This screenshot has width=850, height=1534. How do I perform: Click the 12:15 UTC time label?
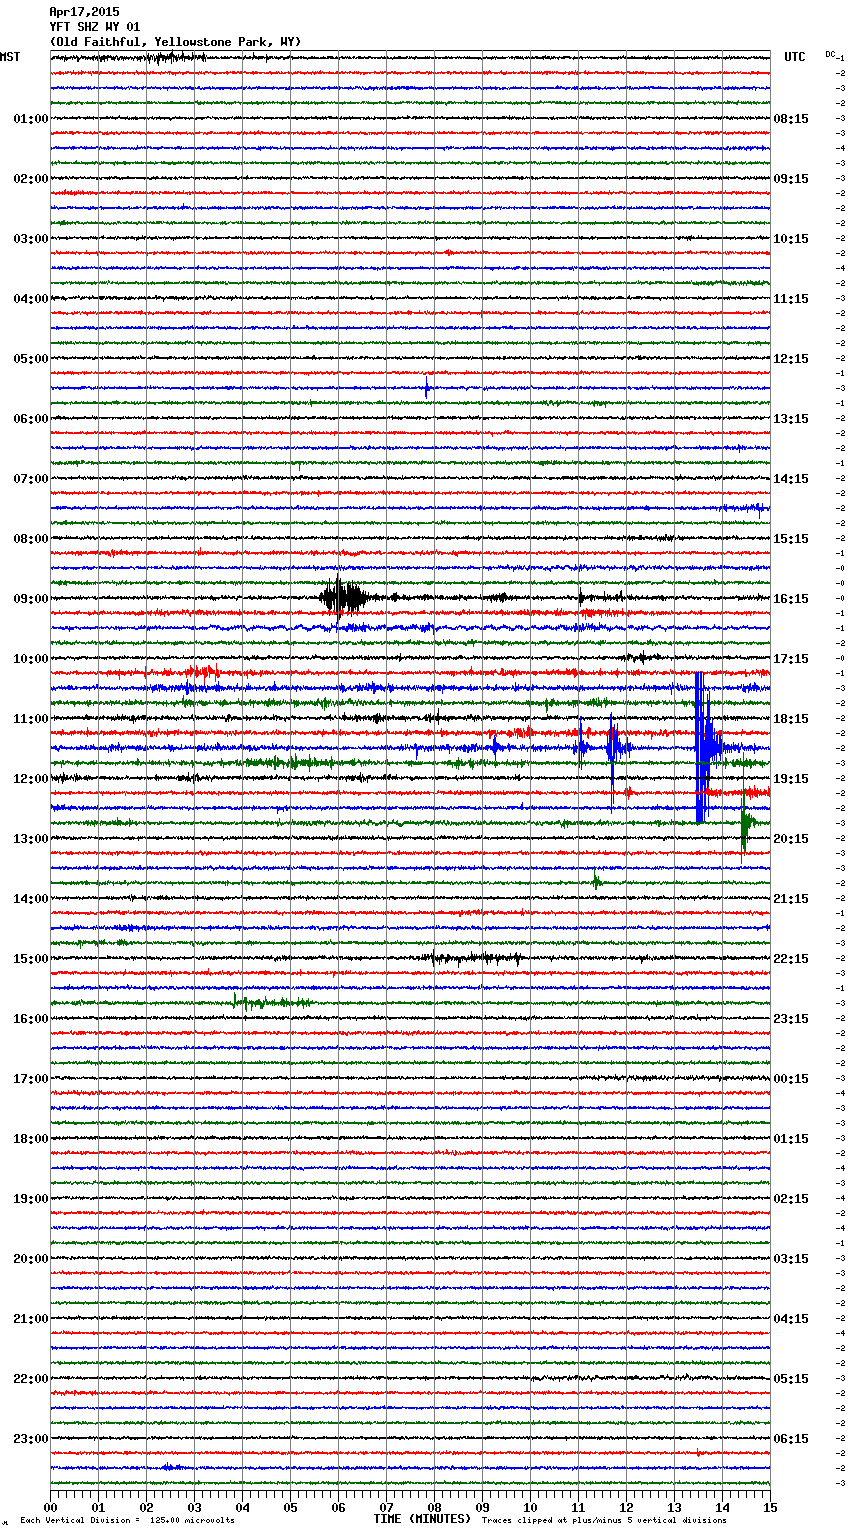click(791, 359)
